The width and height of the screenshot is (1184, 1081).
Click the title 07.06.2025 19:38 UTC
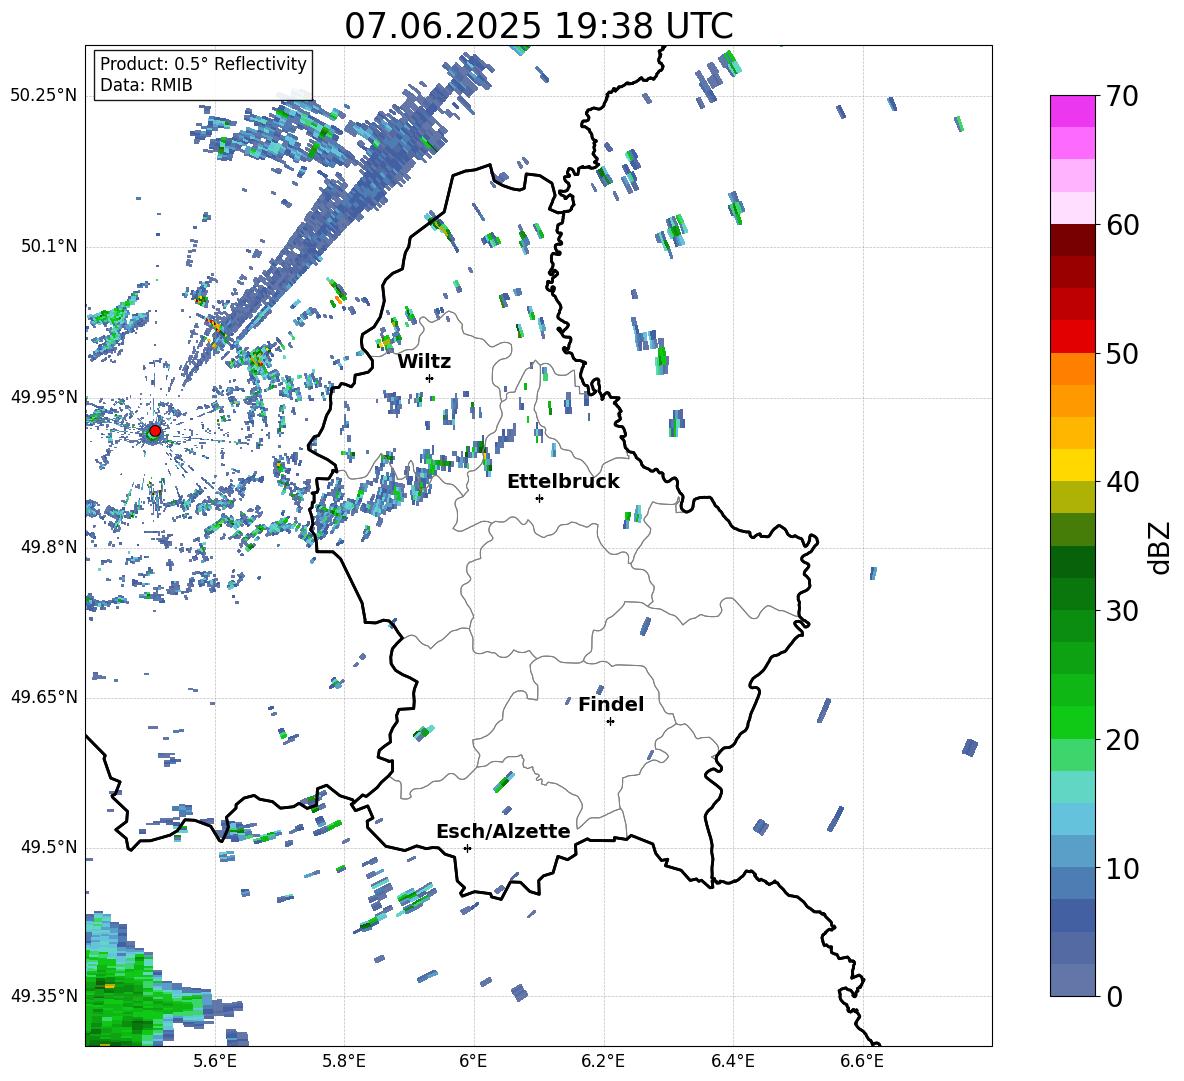coord(538,26)
